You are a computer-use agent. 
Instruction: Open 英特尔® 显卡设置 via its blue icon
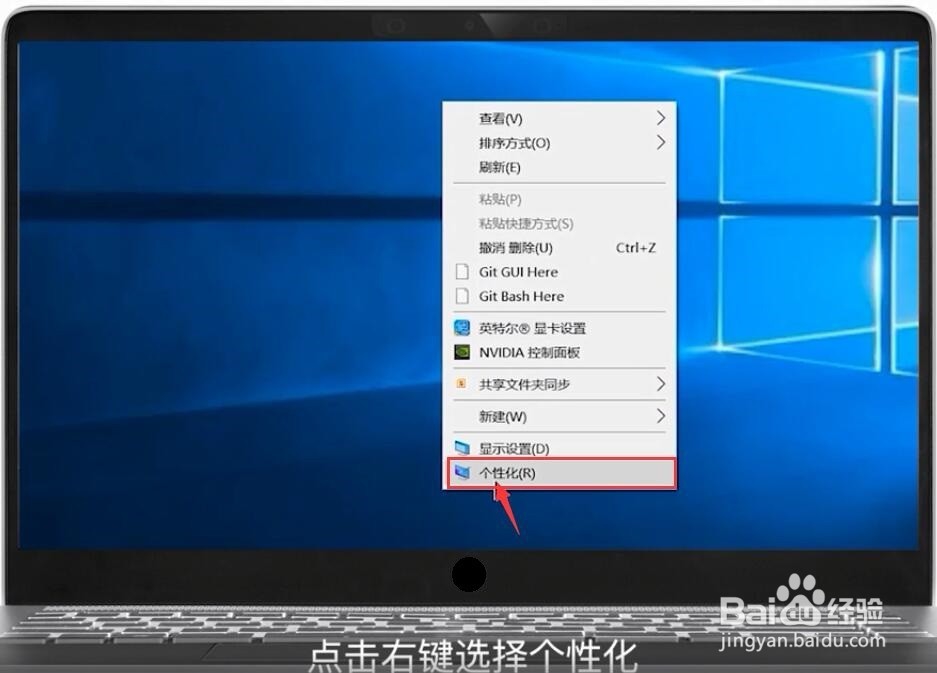(461, 327)
